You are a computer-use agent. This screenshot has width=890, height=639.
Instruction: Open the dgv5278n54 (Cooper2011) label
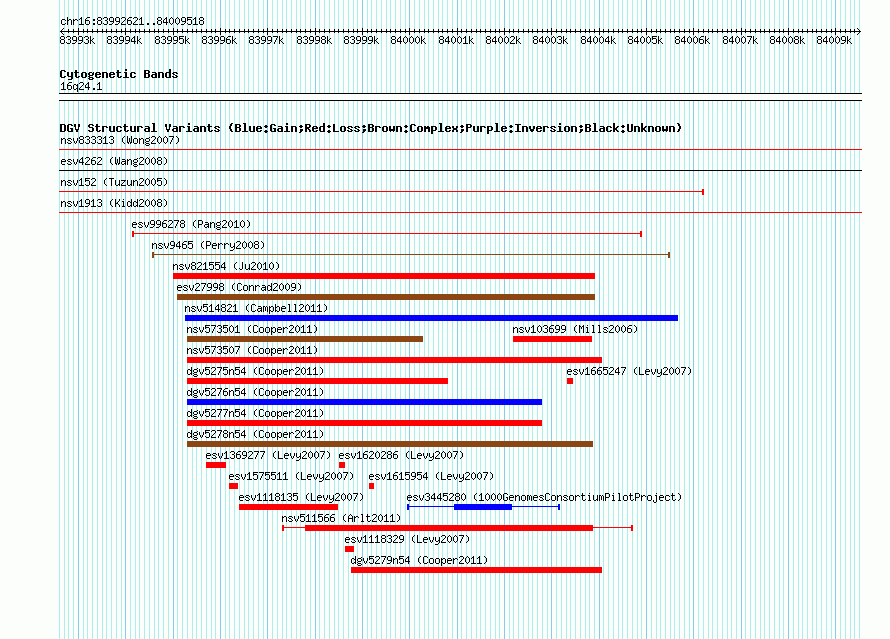click(255, 434)
